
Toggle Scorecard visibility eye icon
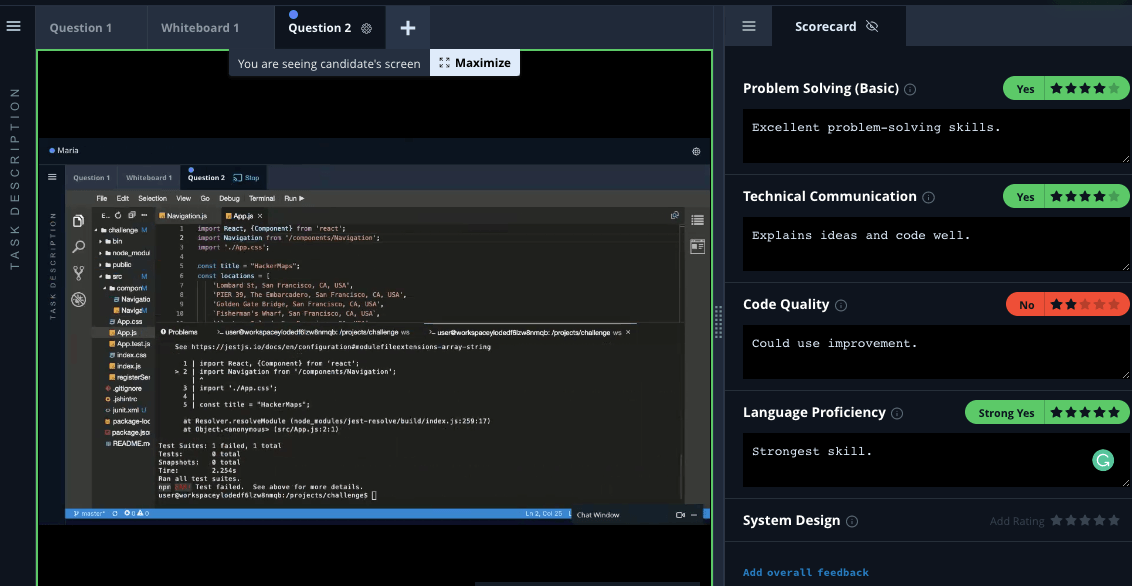coord(872,26)
